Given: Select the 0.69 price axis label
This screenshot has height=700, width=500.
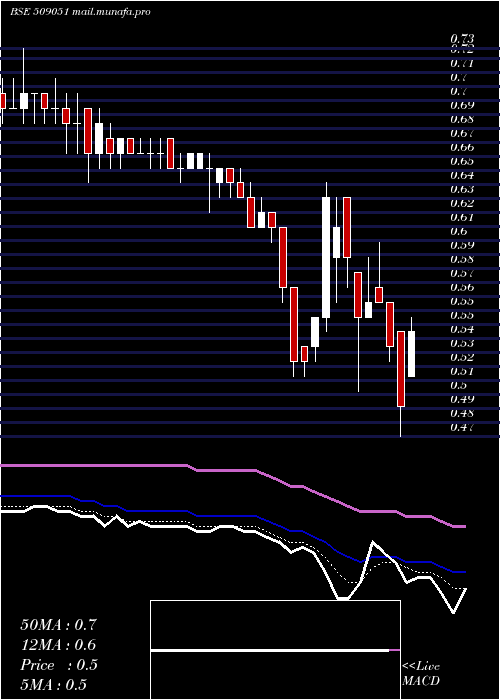Looking at the screenshot, I should click(x=462, y=105).
